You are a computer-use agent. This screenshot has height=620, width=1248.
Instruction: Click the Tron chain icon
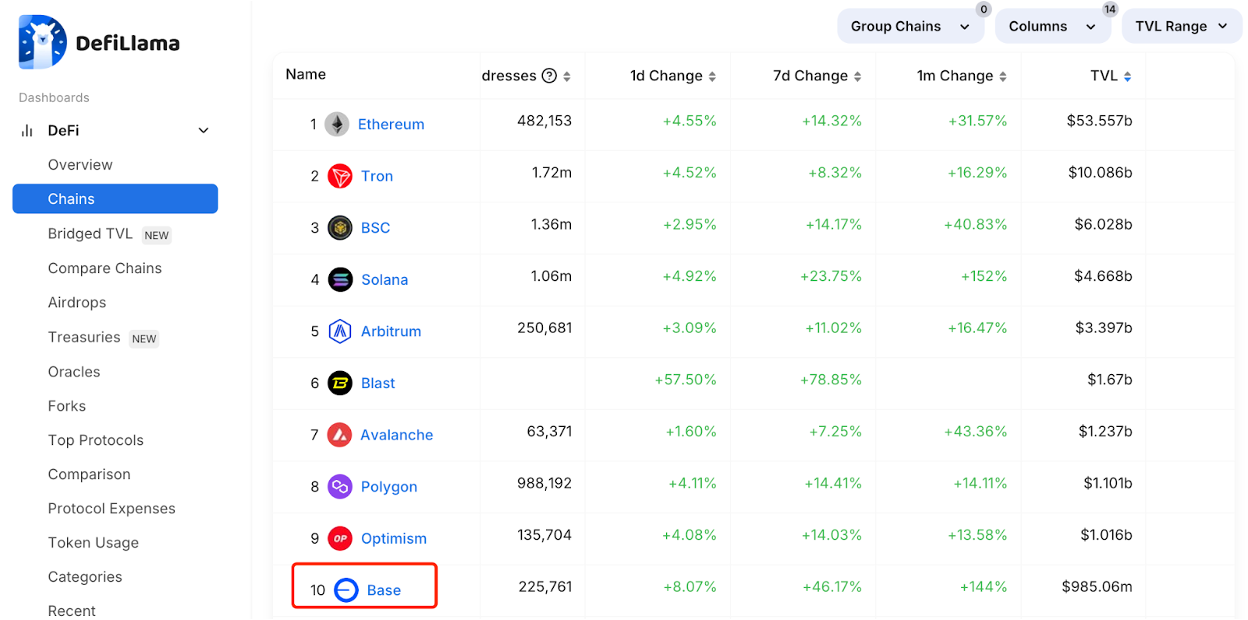tap(340, 176)
